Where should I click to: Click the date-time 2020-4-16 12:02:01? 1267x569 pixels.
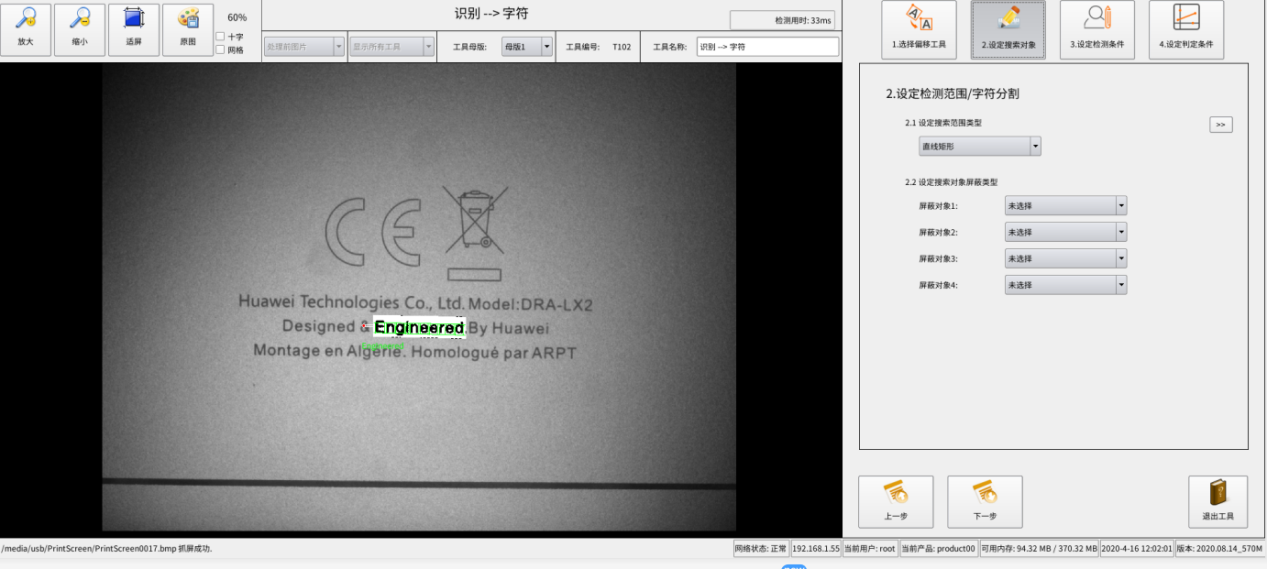tap(1136, 549)
